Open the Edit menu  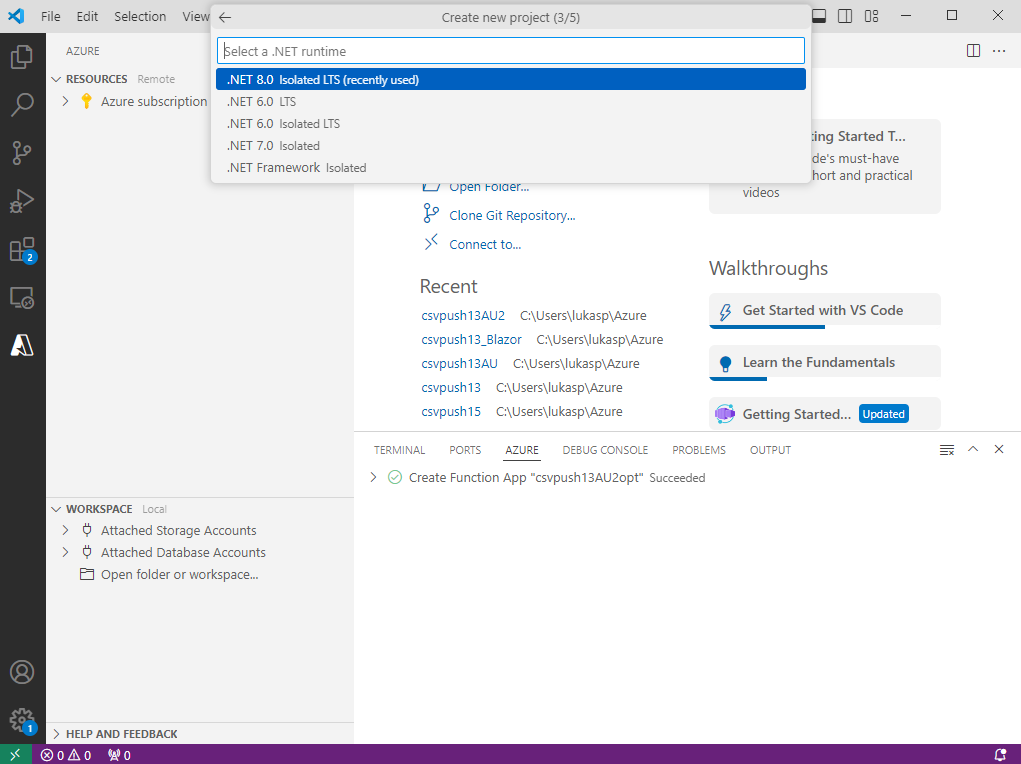(x=87, y=16)
